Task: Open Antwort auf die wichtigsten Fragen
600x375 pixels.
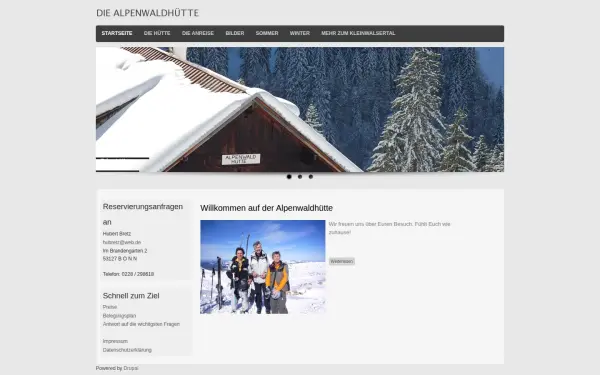Action: [141, 324]
